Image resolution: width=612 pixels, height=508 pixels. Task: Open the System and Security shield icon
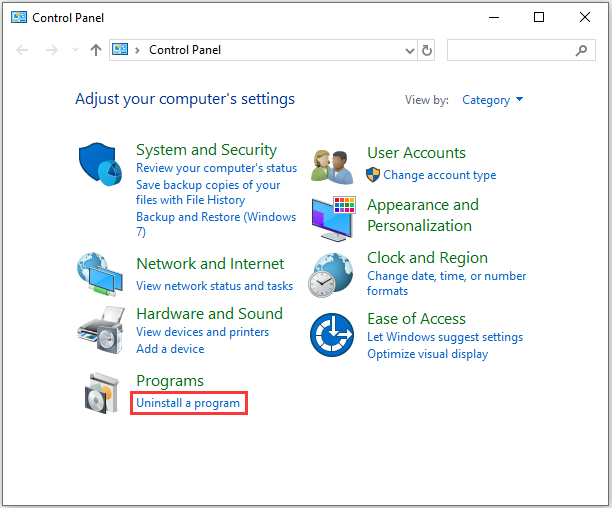coord(100,164)
